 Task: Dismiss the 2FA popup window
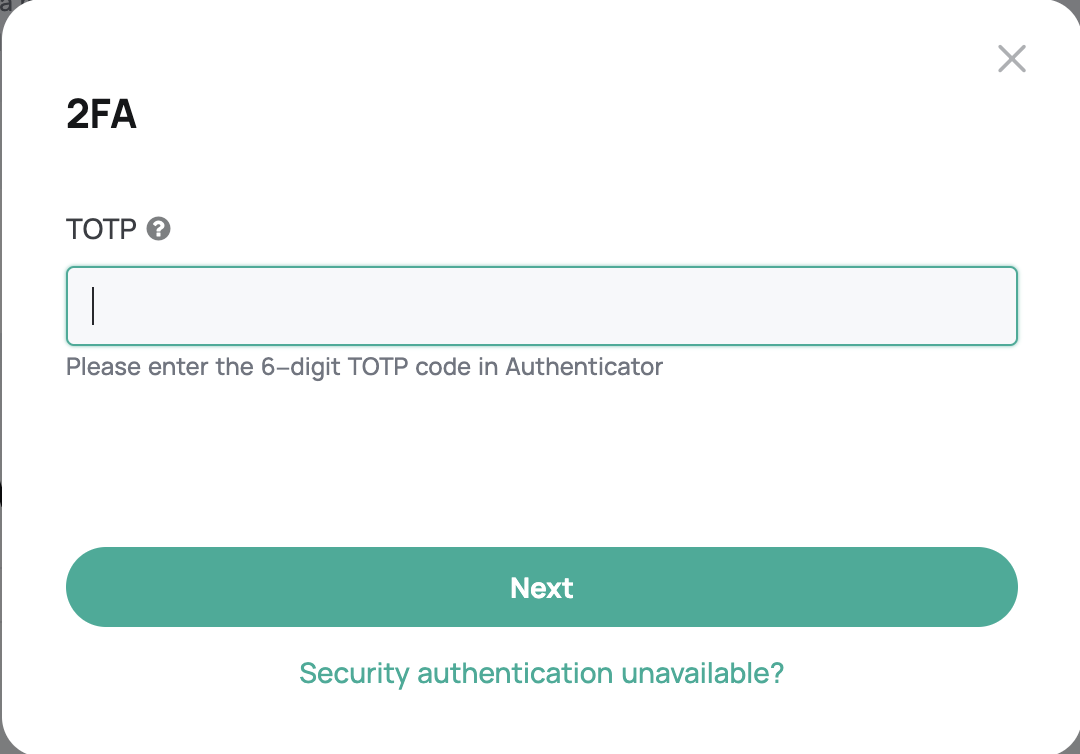[1012, 59]
